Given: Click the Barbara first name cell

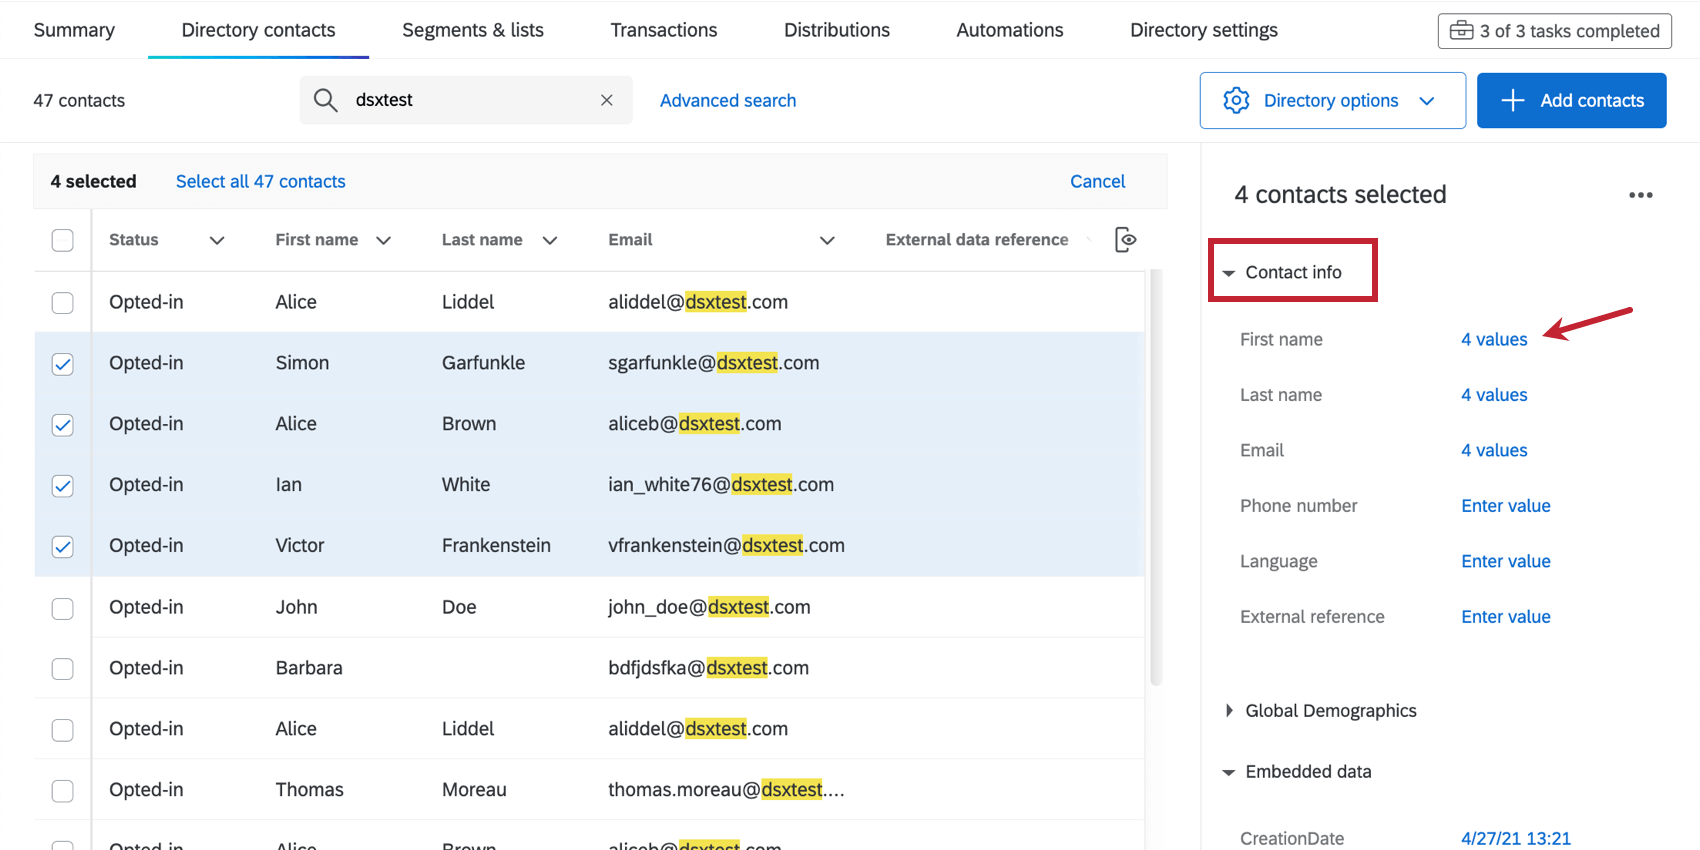Looking at the screenshot, I should click(x=309, y=668).
